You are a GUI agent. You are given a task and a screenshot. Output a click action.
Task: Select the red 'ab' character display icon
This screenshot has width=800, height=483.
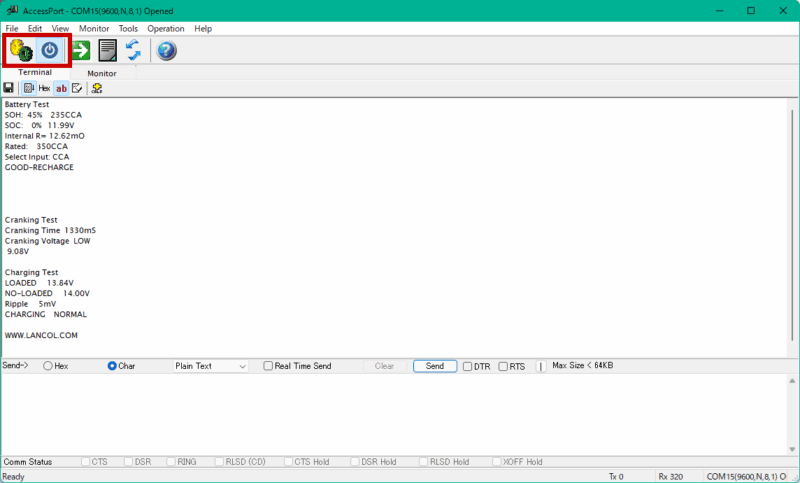click(x=61, y=88)
